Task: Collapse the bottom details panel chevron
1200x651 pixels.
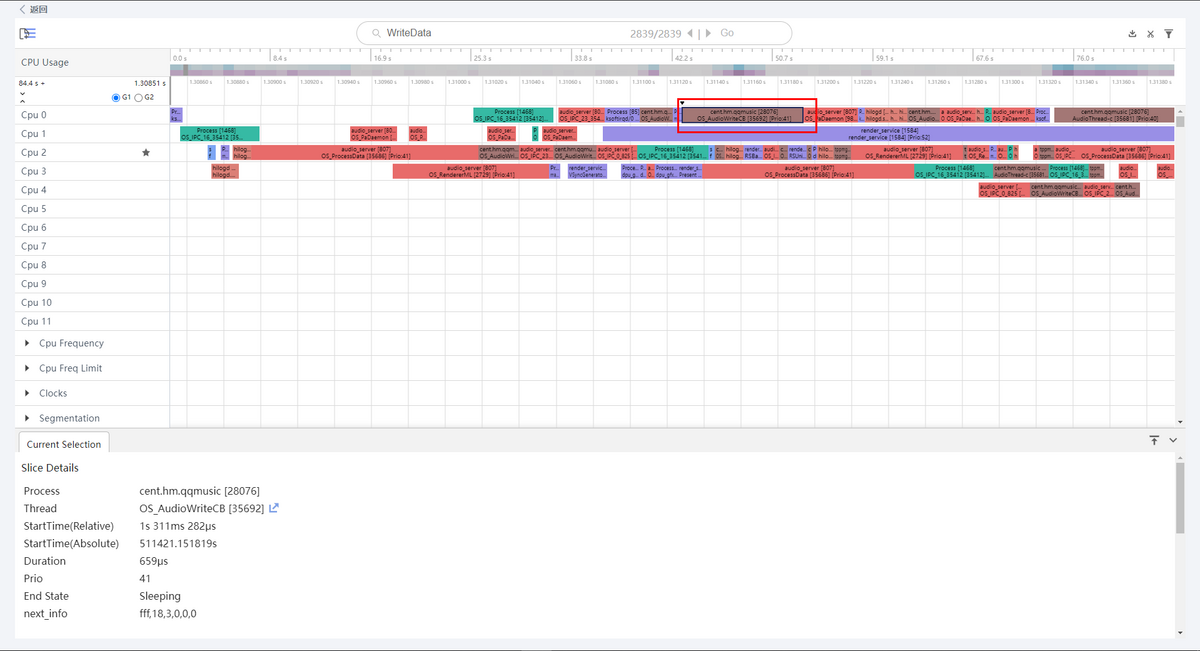Action: [1173, 440]
